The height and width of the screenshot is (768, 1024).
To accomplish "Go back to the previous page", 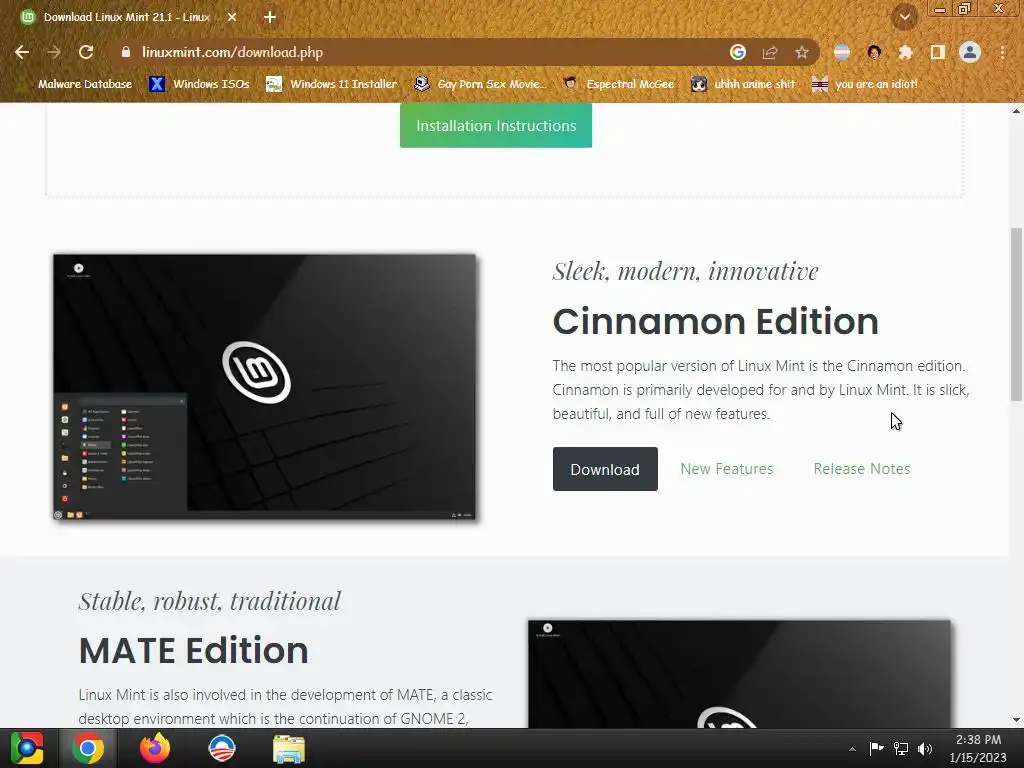I will click(x=22, y=52).
